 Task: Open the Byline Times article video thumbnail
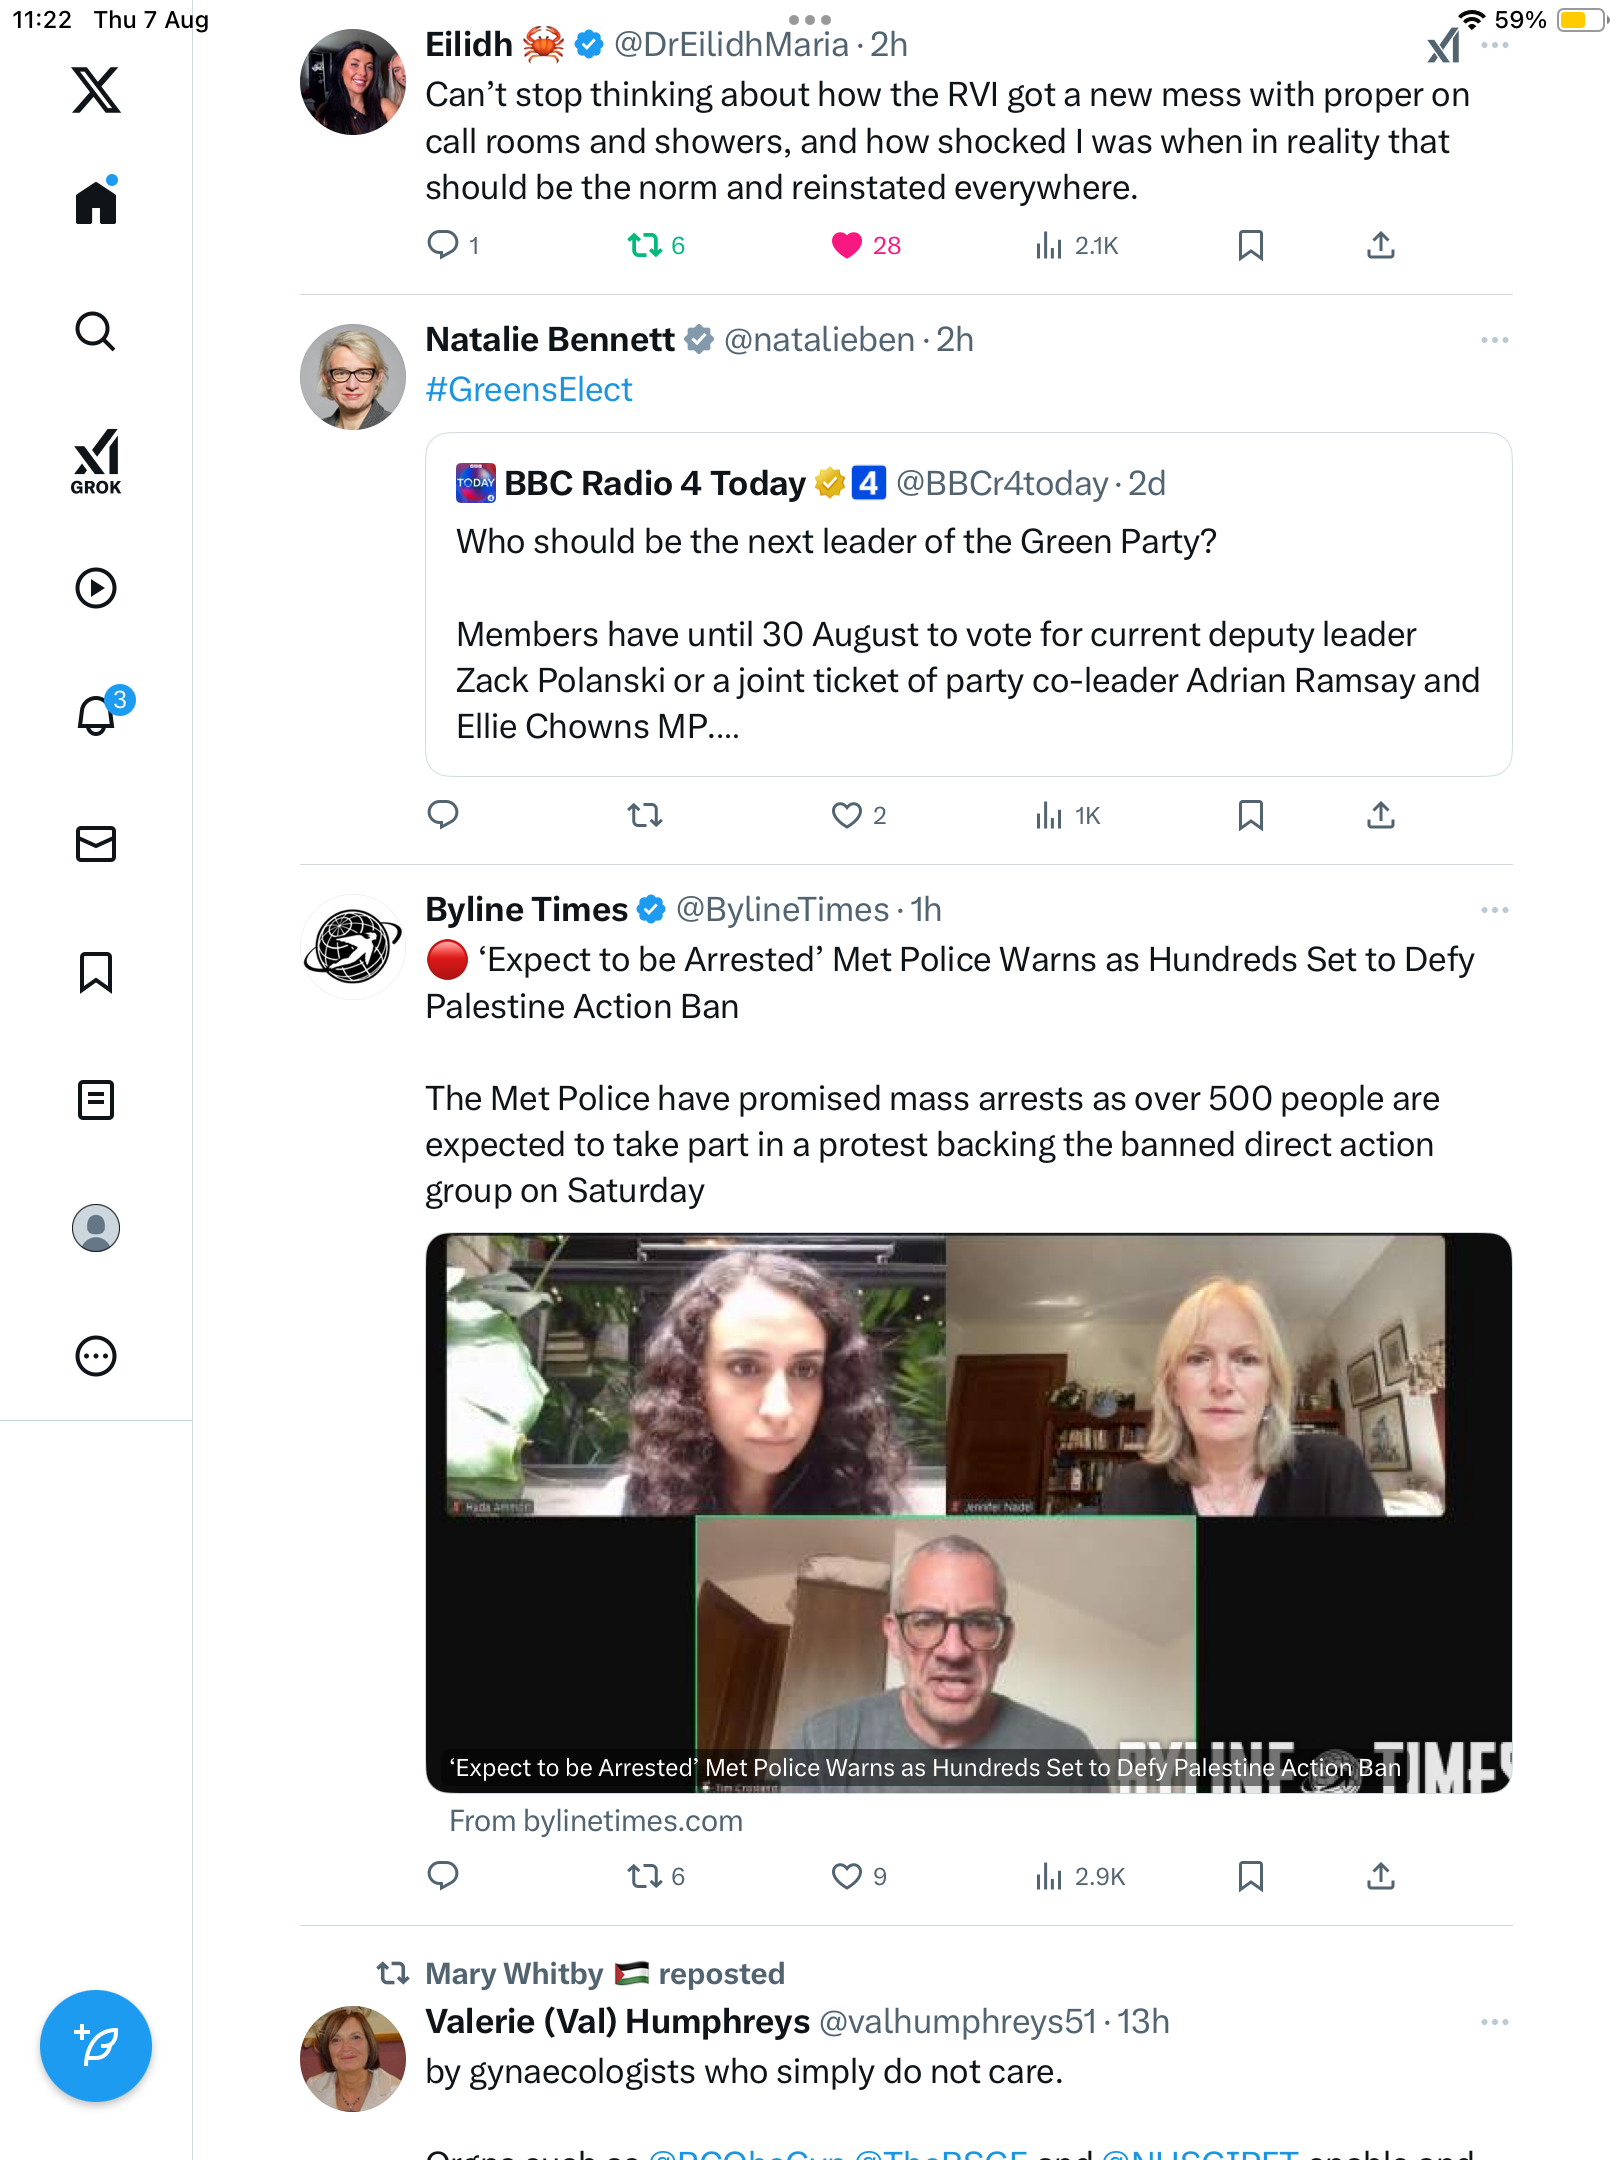click(x=968, y=1513)
